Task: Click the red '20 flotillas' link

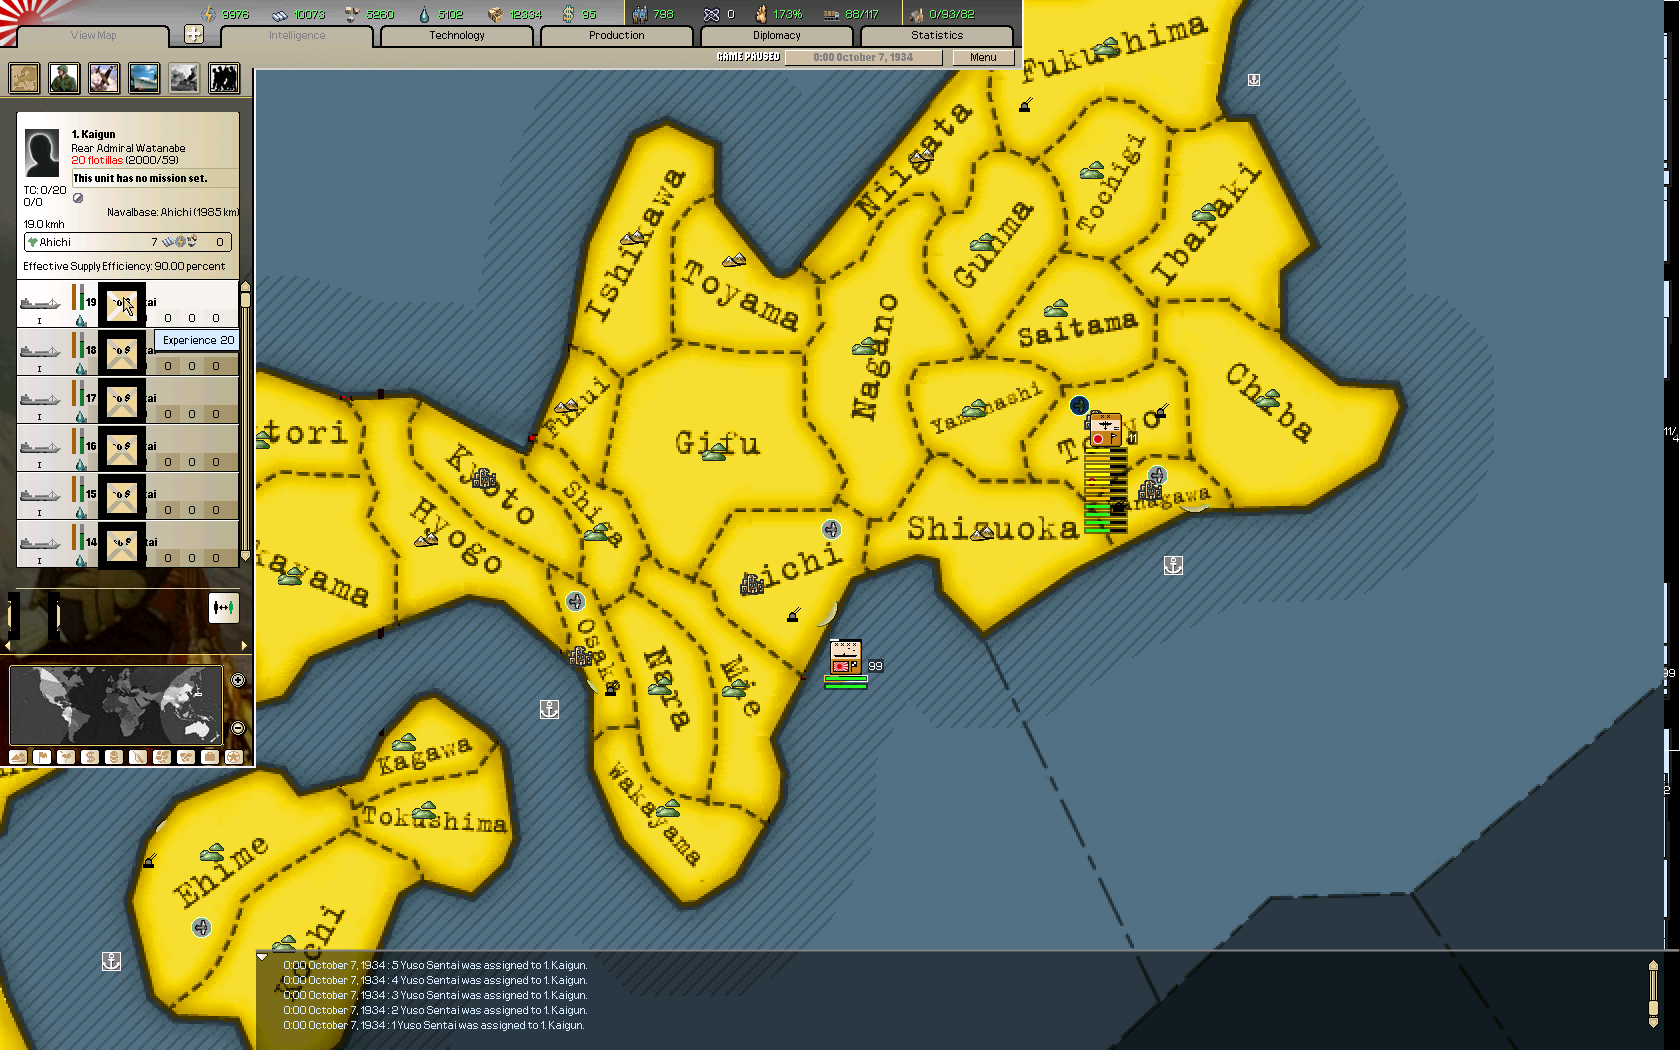Action: point(95,160)
